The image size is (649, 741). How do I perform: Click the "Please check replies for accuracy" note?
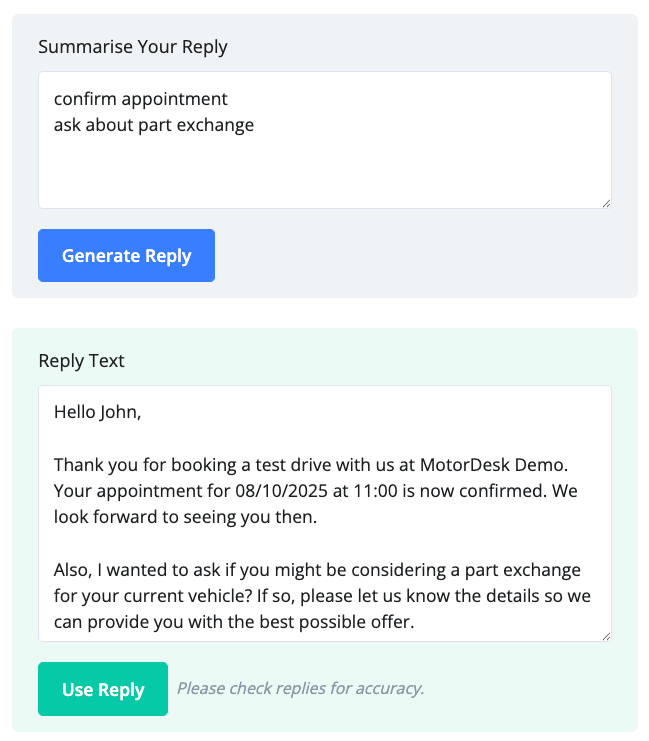(300, 688)
